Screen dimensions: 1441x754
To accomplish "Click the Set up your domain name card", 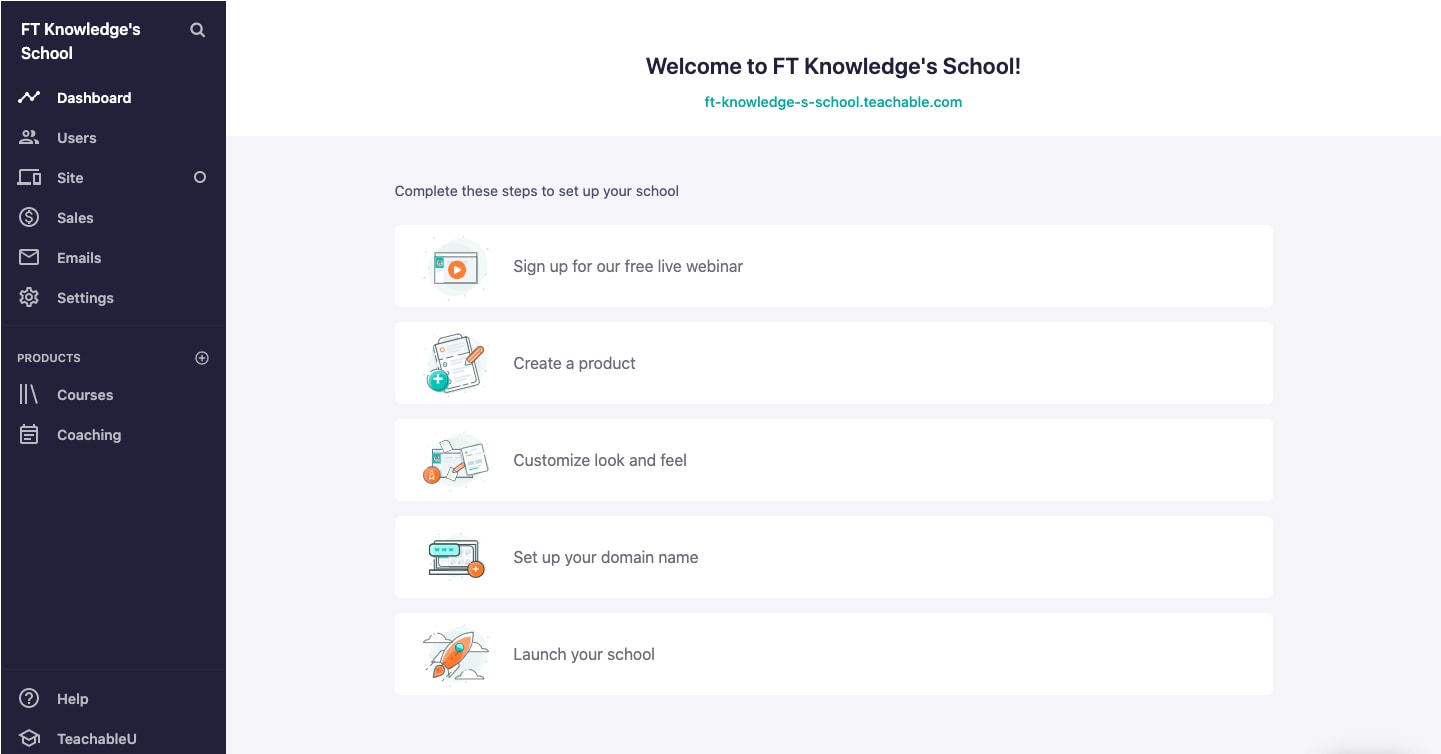I will click(833, 557).
